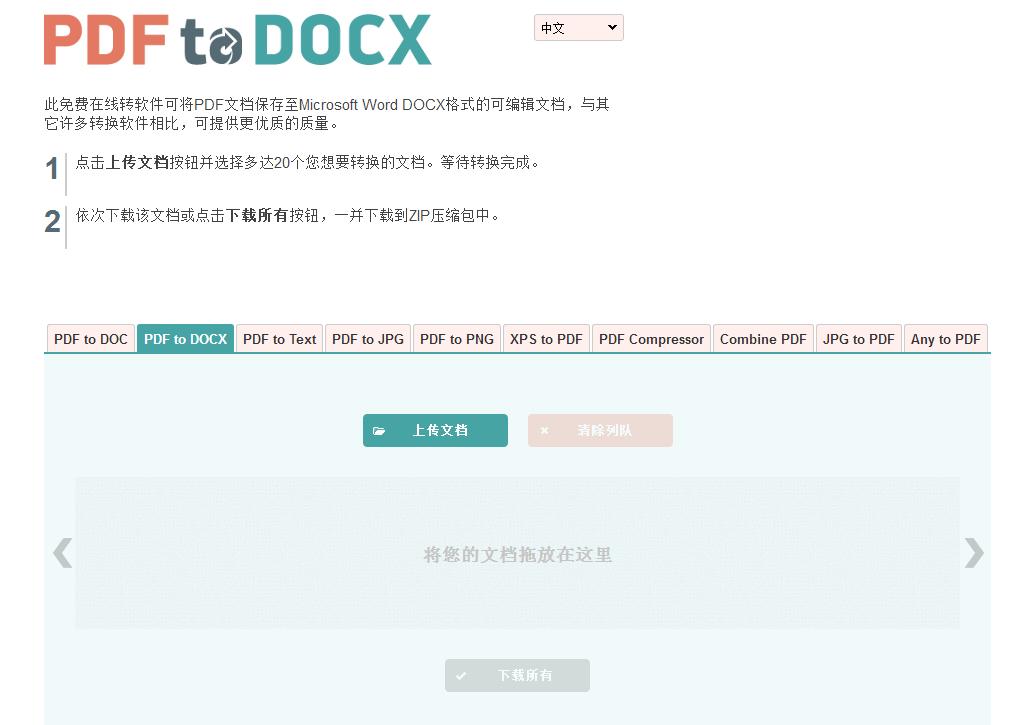This screenshot has width=1032, height=725.
Task: Switch to the PDF to PNG tab
Action: pos(456,339)
